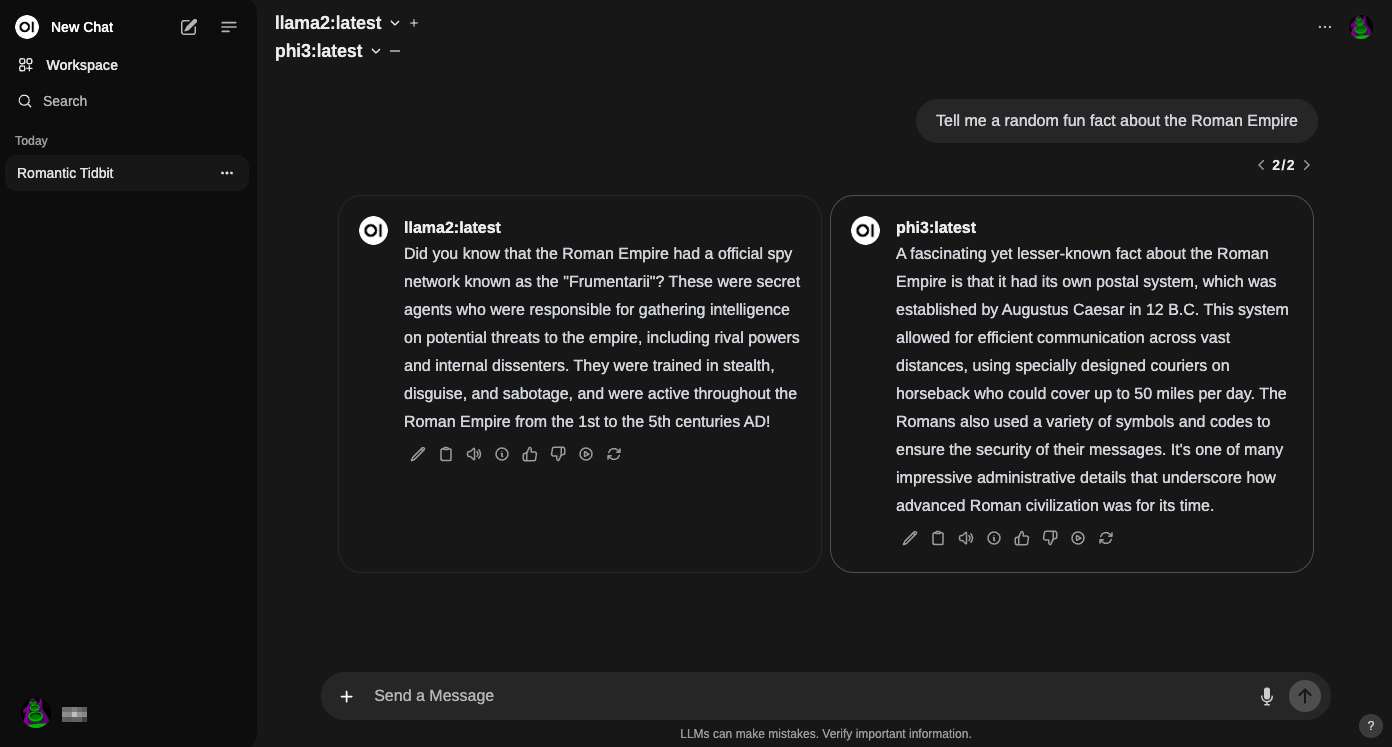Give a thumbs down to the llama2 response
The width and height of the screenshot is (1392, 747).
click(x=558, y=454)
